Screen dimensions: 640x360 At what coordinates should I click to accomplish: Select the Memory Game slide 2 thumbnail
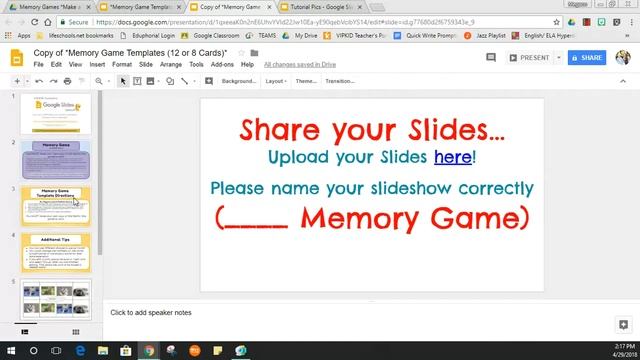pos(56,160)
